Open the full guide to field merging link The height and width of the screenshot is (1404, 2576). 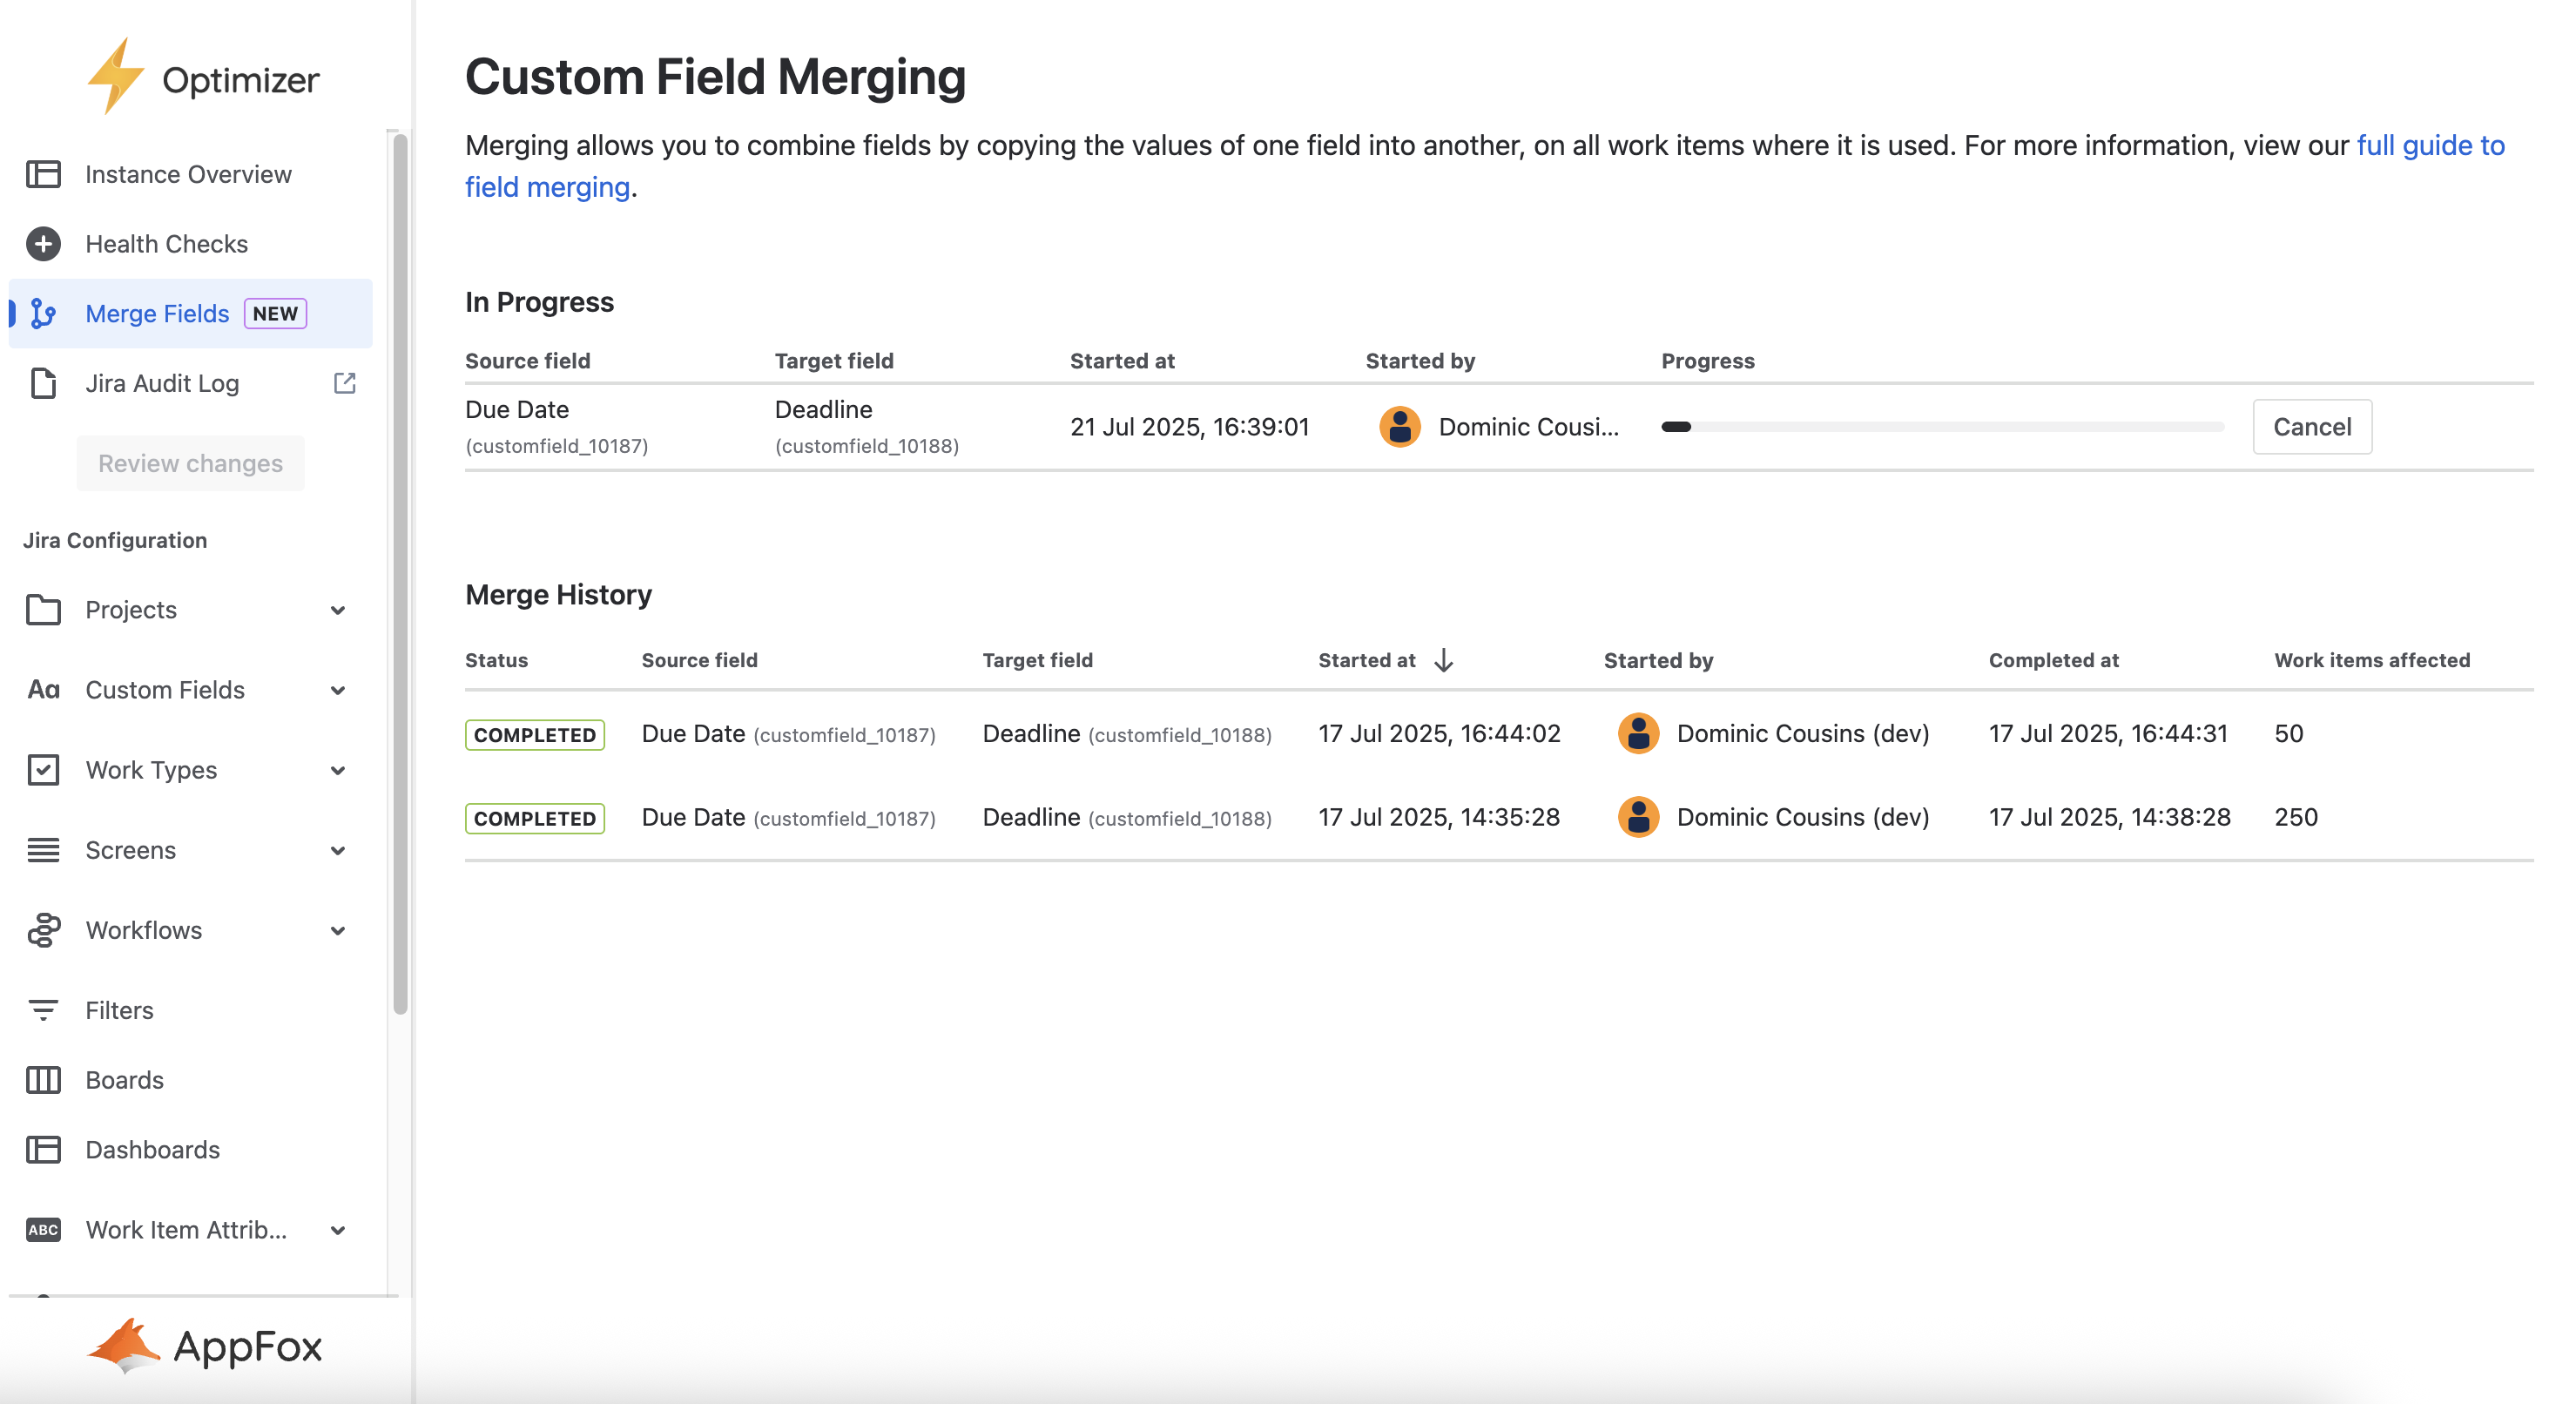pos(2429,146)
